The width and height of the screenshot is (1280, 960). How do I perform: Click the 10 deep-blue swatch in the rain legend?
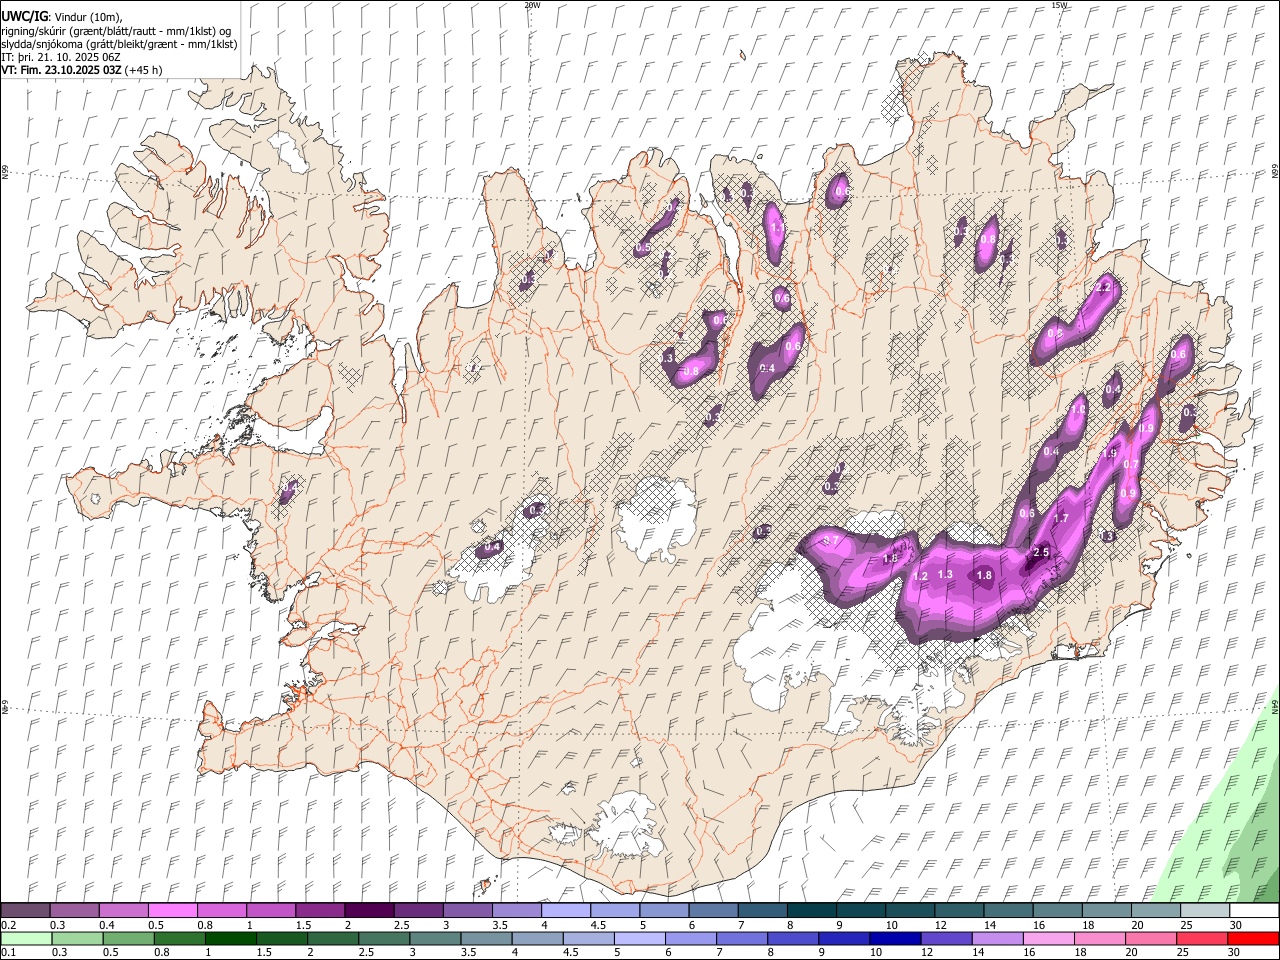(895, 938)
